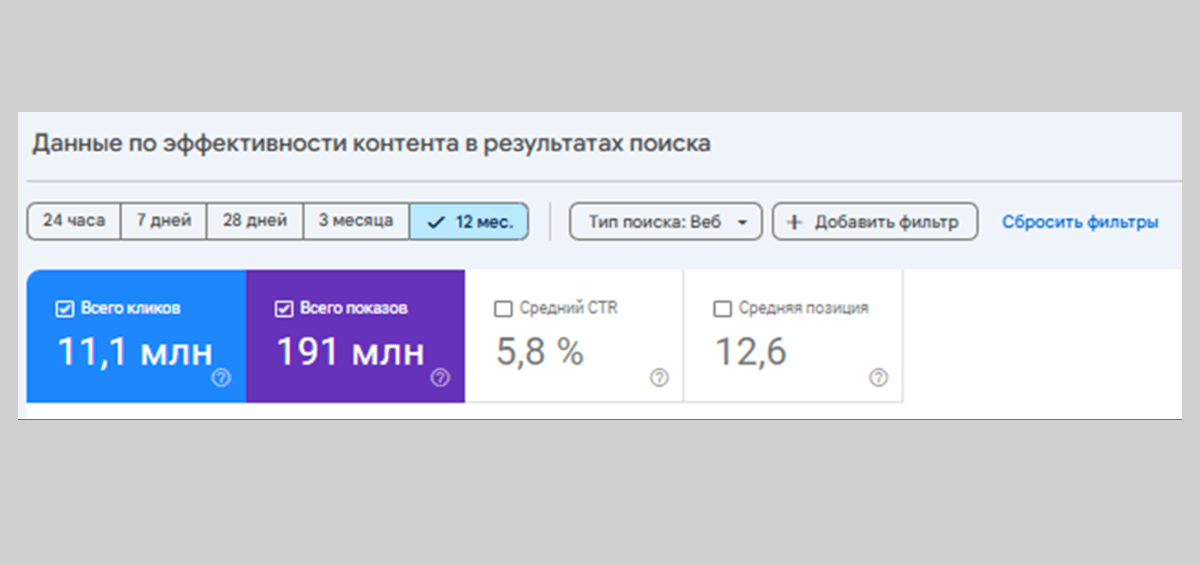
Task: Click plus icon in Добавить фильтр
Action: coord(794,222)
